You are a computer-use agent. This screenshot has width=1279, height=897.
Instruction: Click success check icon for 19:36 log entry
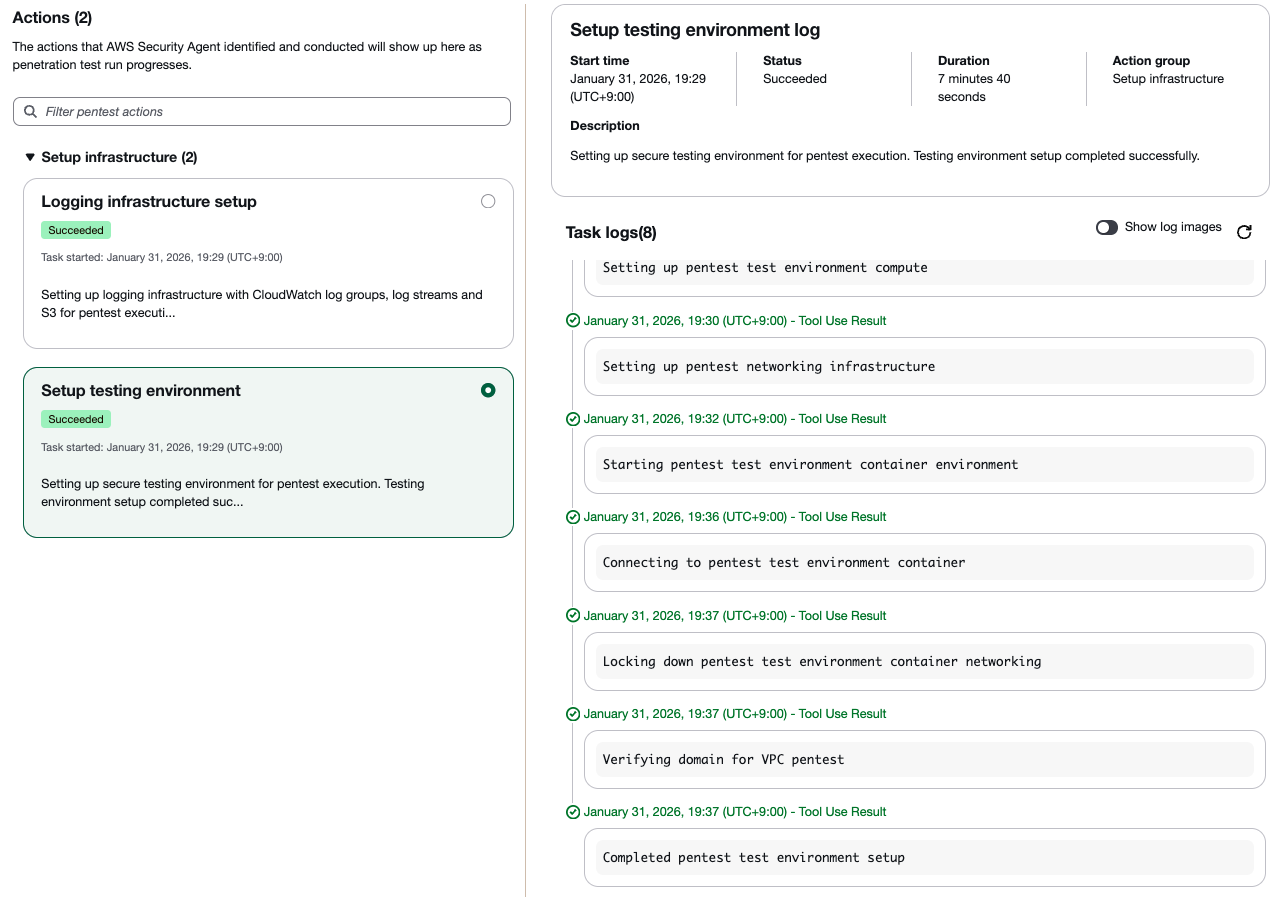573,517
